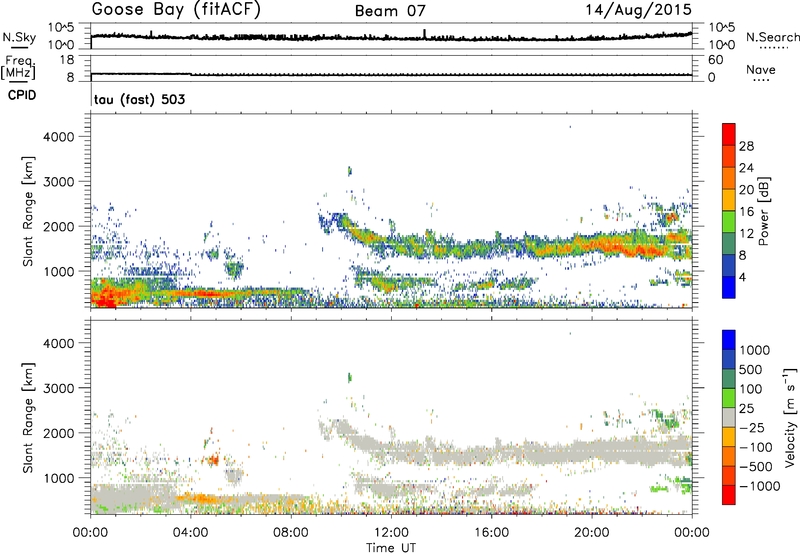The height and width of the screenshot is (554, 800).
Task: Click the "10^0" tick beside N.Search
Action: point(721,45)
